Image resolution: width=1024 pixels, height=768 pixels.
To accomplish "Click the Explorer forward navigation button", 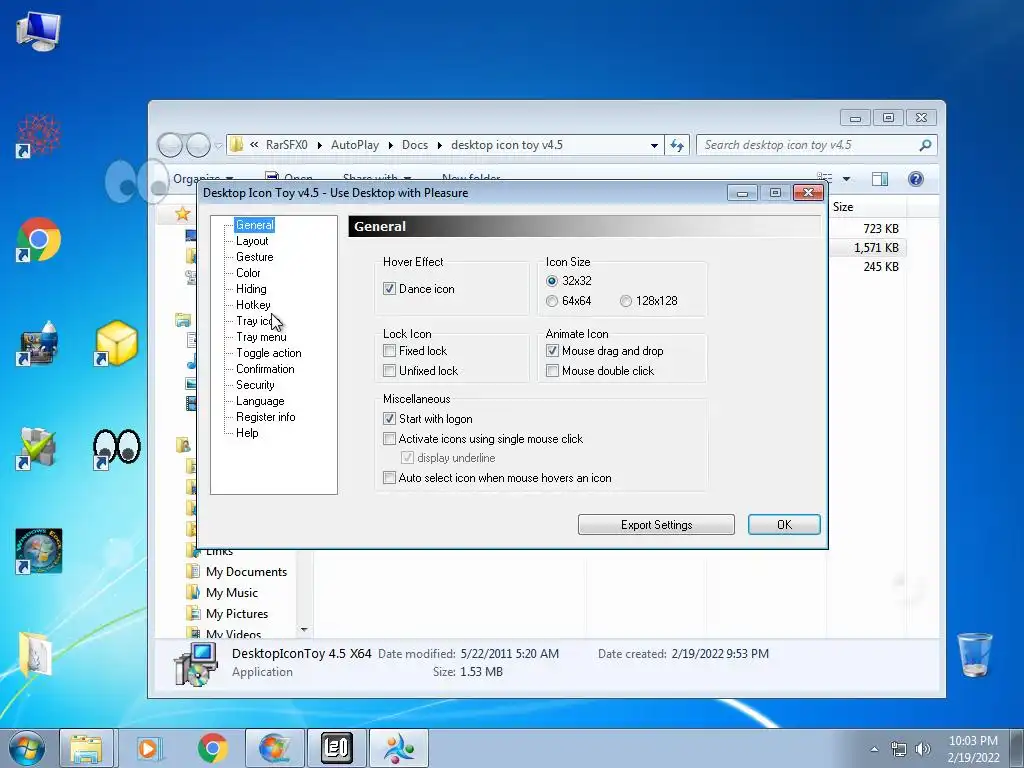I will point(198,145).
